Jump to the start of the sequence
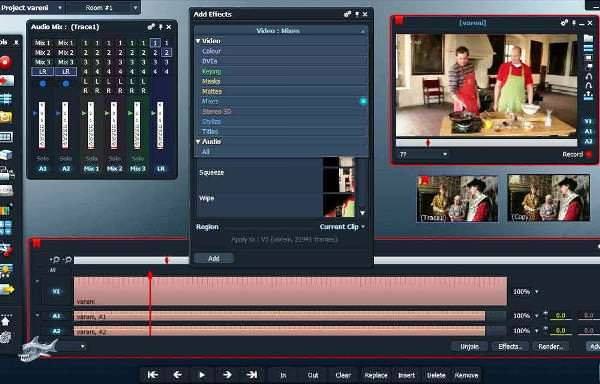 [153, 375]
